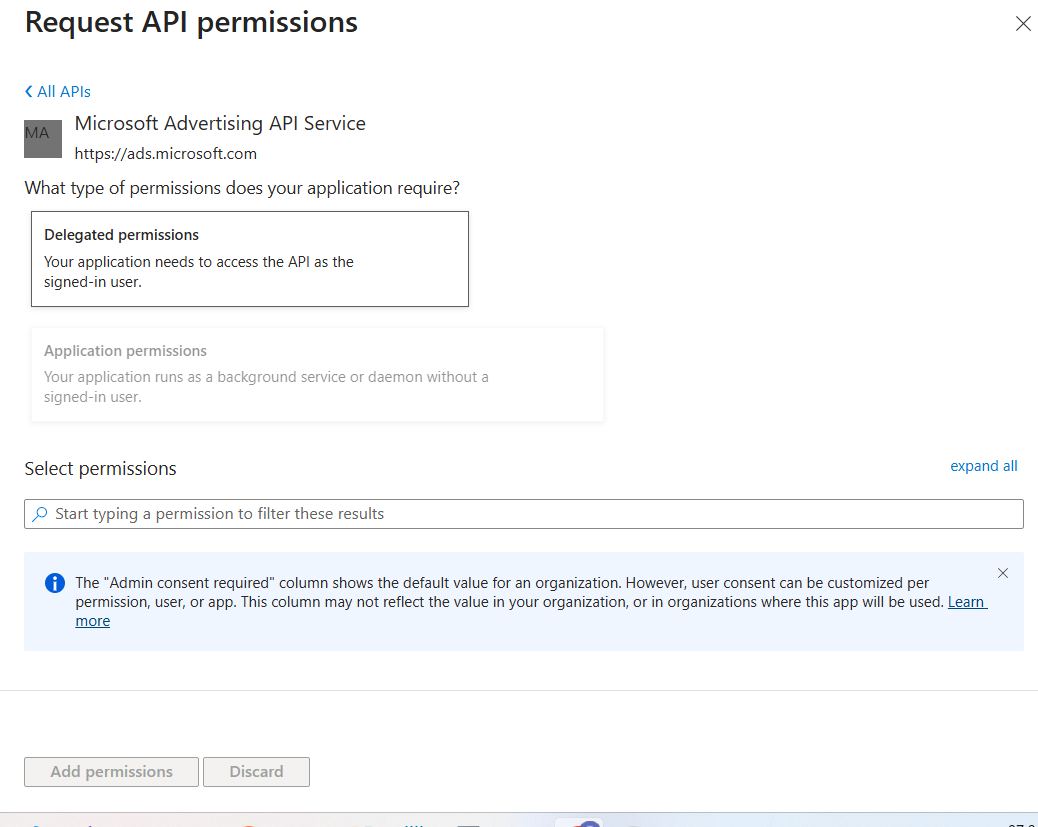Click the MA app logo icon

tap(43, 139)
